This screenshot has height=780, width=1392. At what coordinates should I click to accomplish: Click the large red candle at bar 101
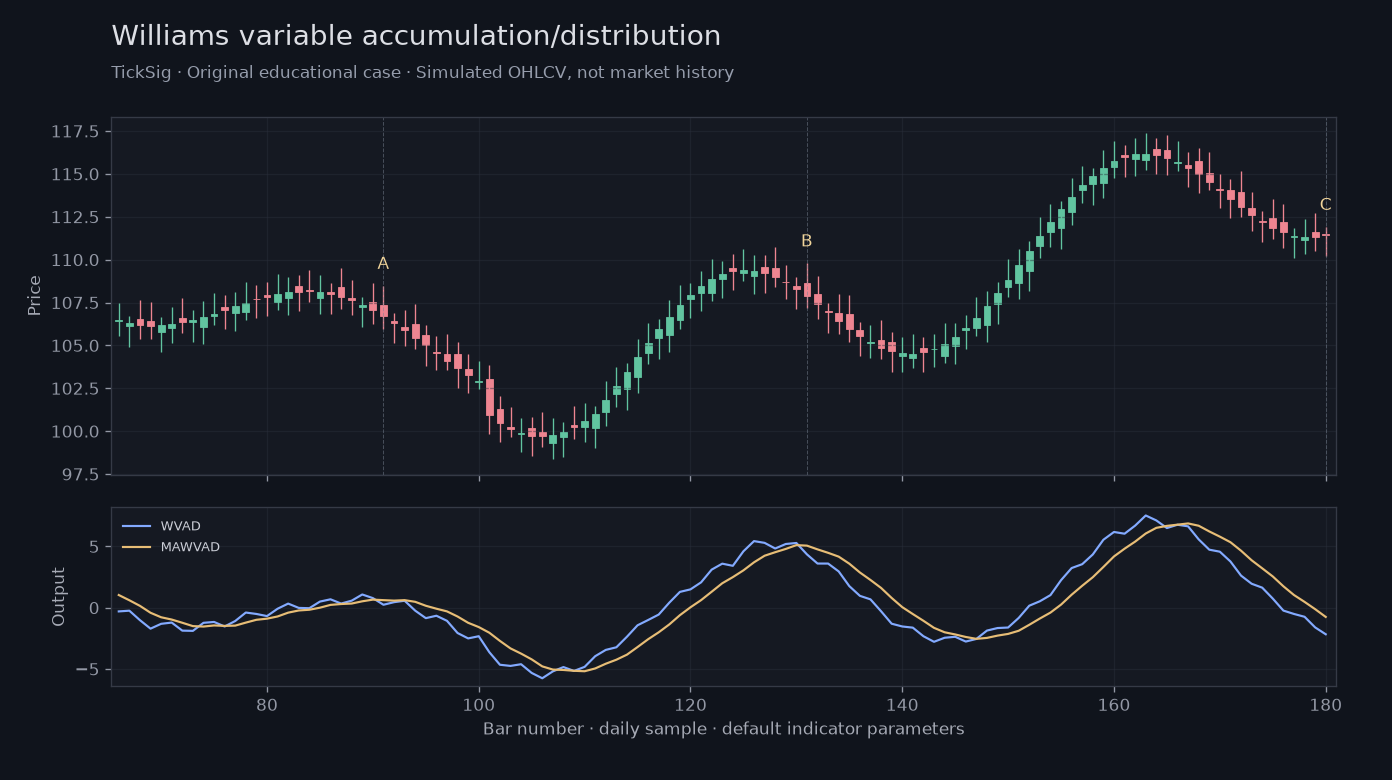tap(490, 397)
